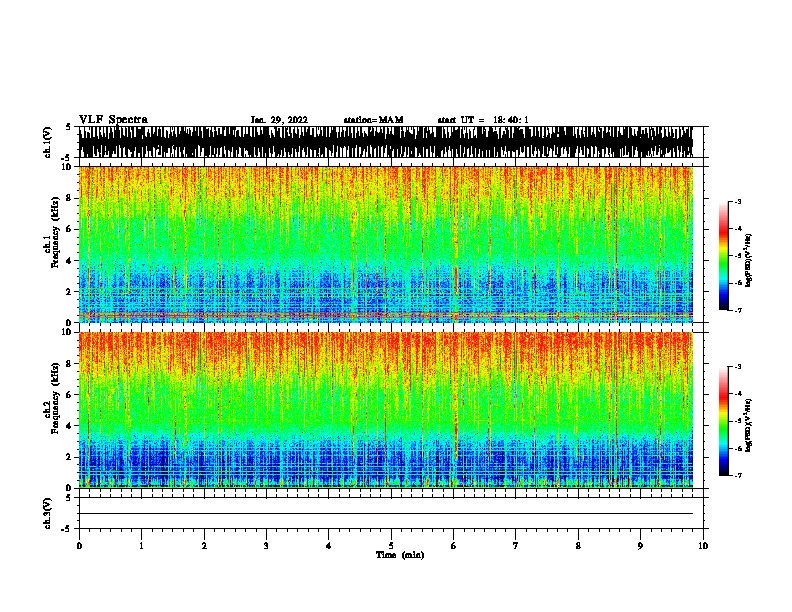Click the color scale bar beside ch.2 spectrogram
792x612 pixels.
coord(724,421)
